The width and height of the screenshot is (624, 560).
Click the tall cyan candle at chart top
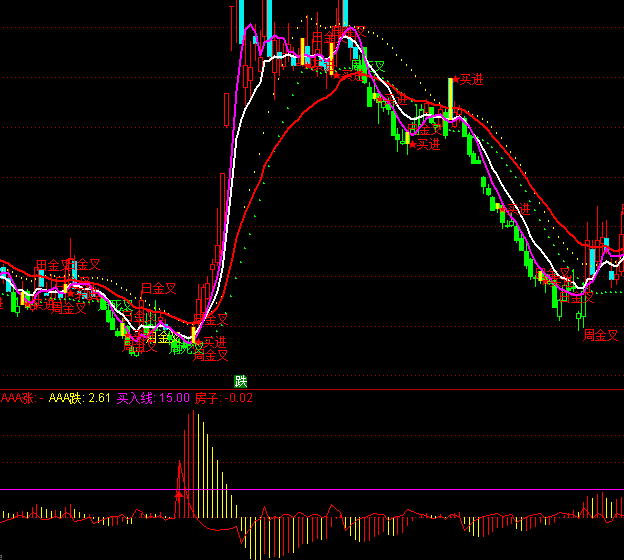(267, 25)
